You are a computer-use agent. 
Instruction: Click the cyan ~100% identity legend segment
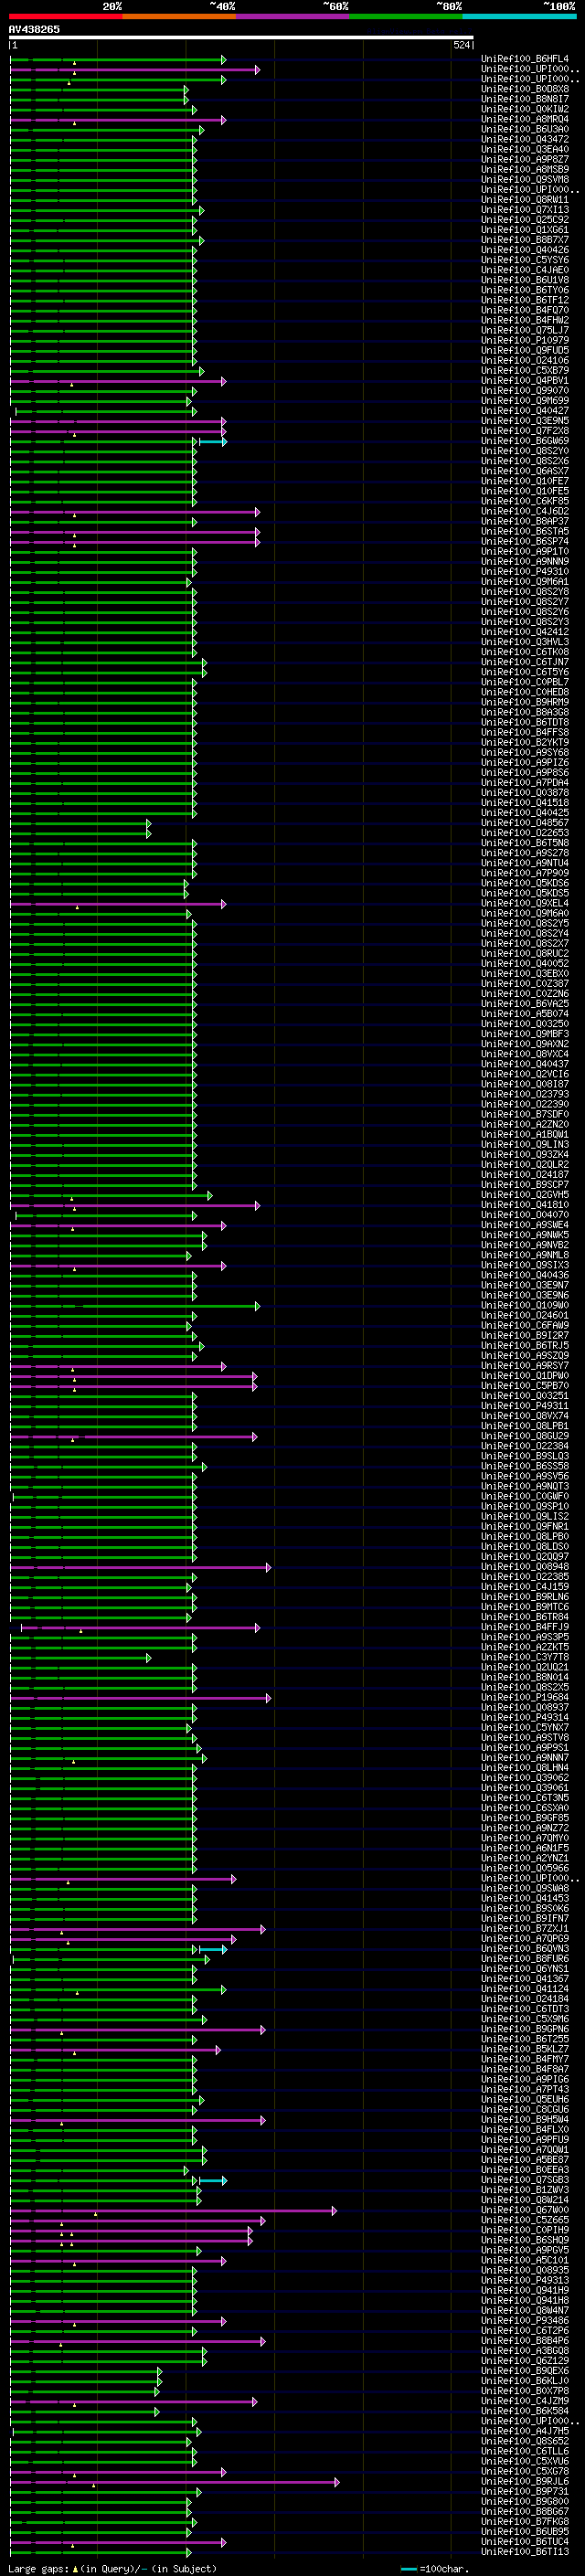click(x=520, y=16)
